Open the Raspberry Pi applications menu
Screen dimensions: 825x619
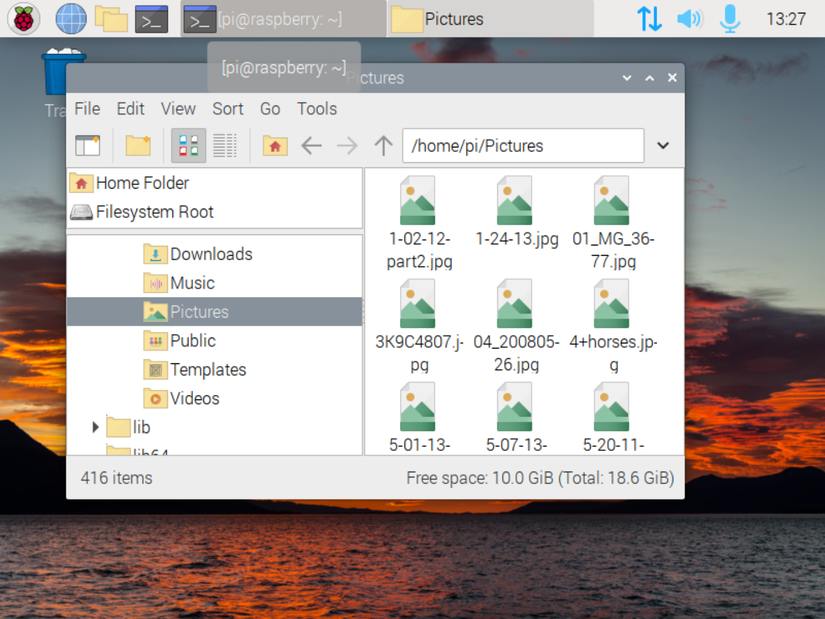[x=24, y=18]
